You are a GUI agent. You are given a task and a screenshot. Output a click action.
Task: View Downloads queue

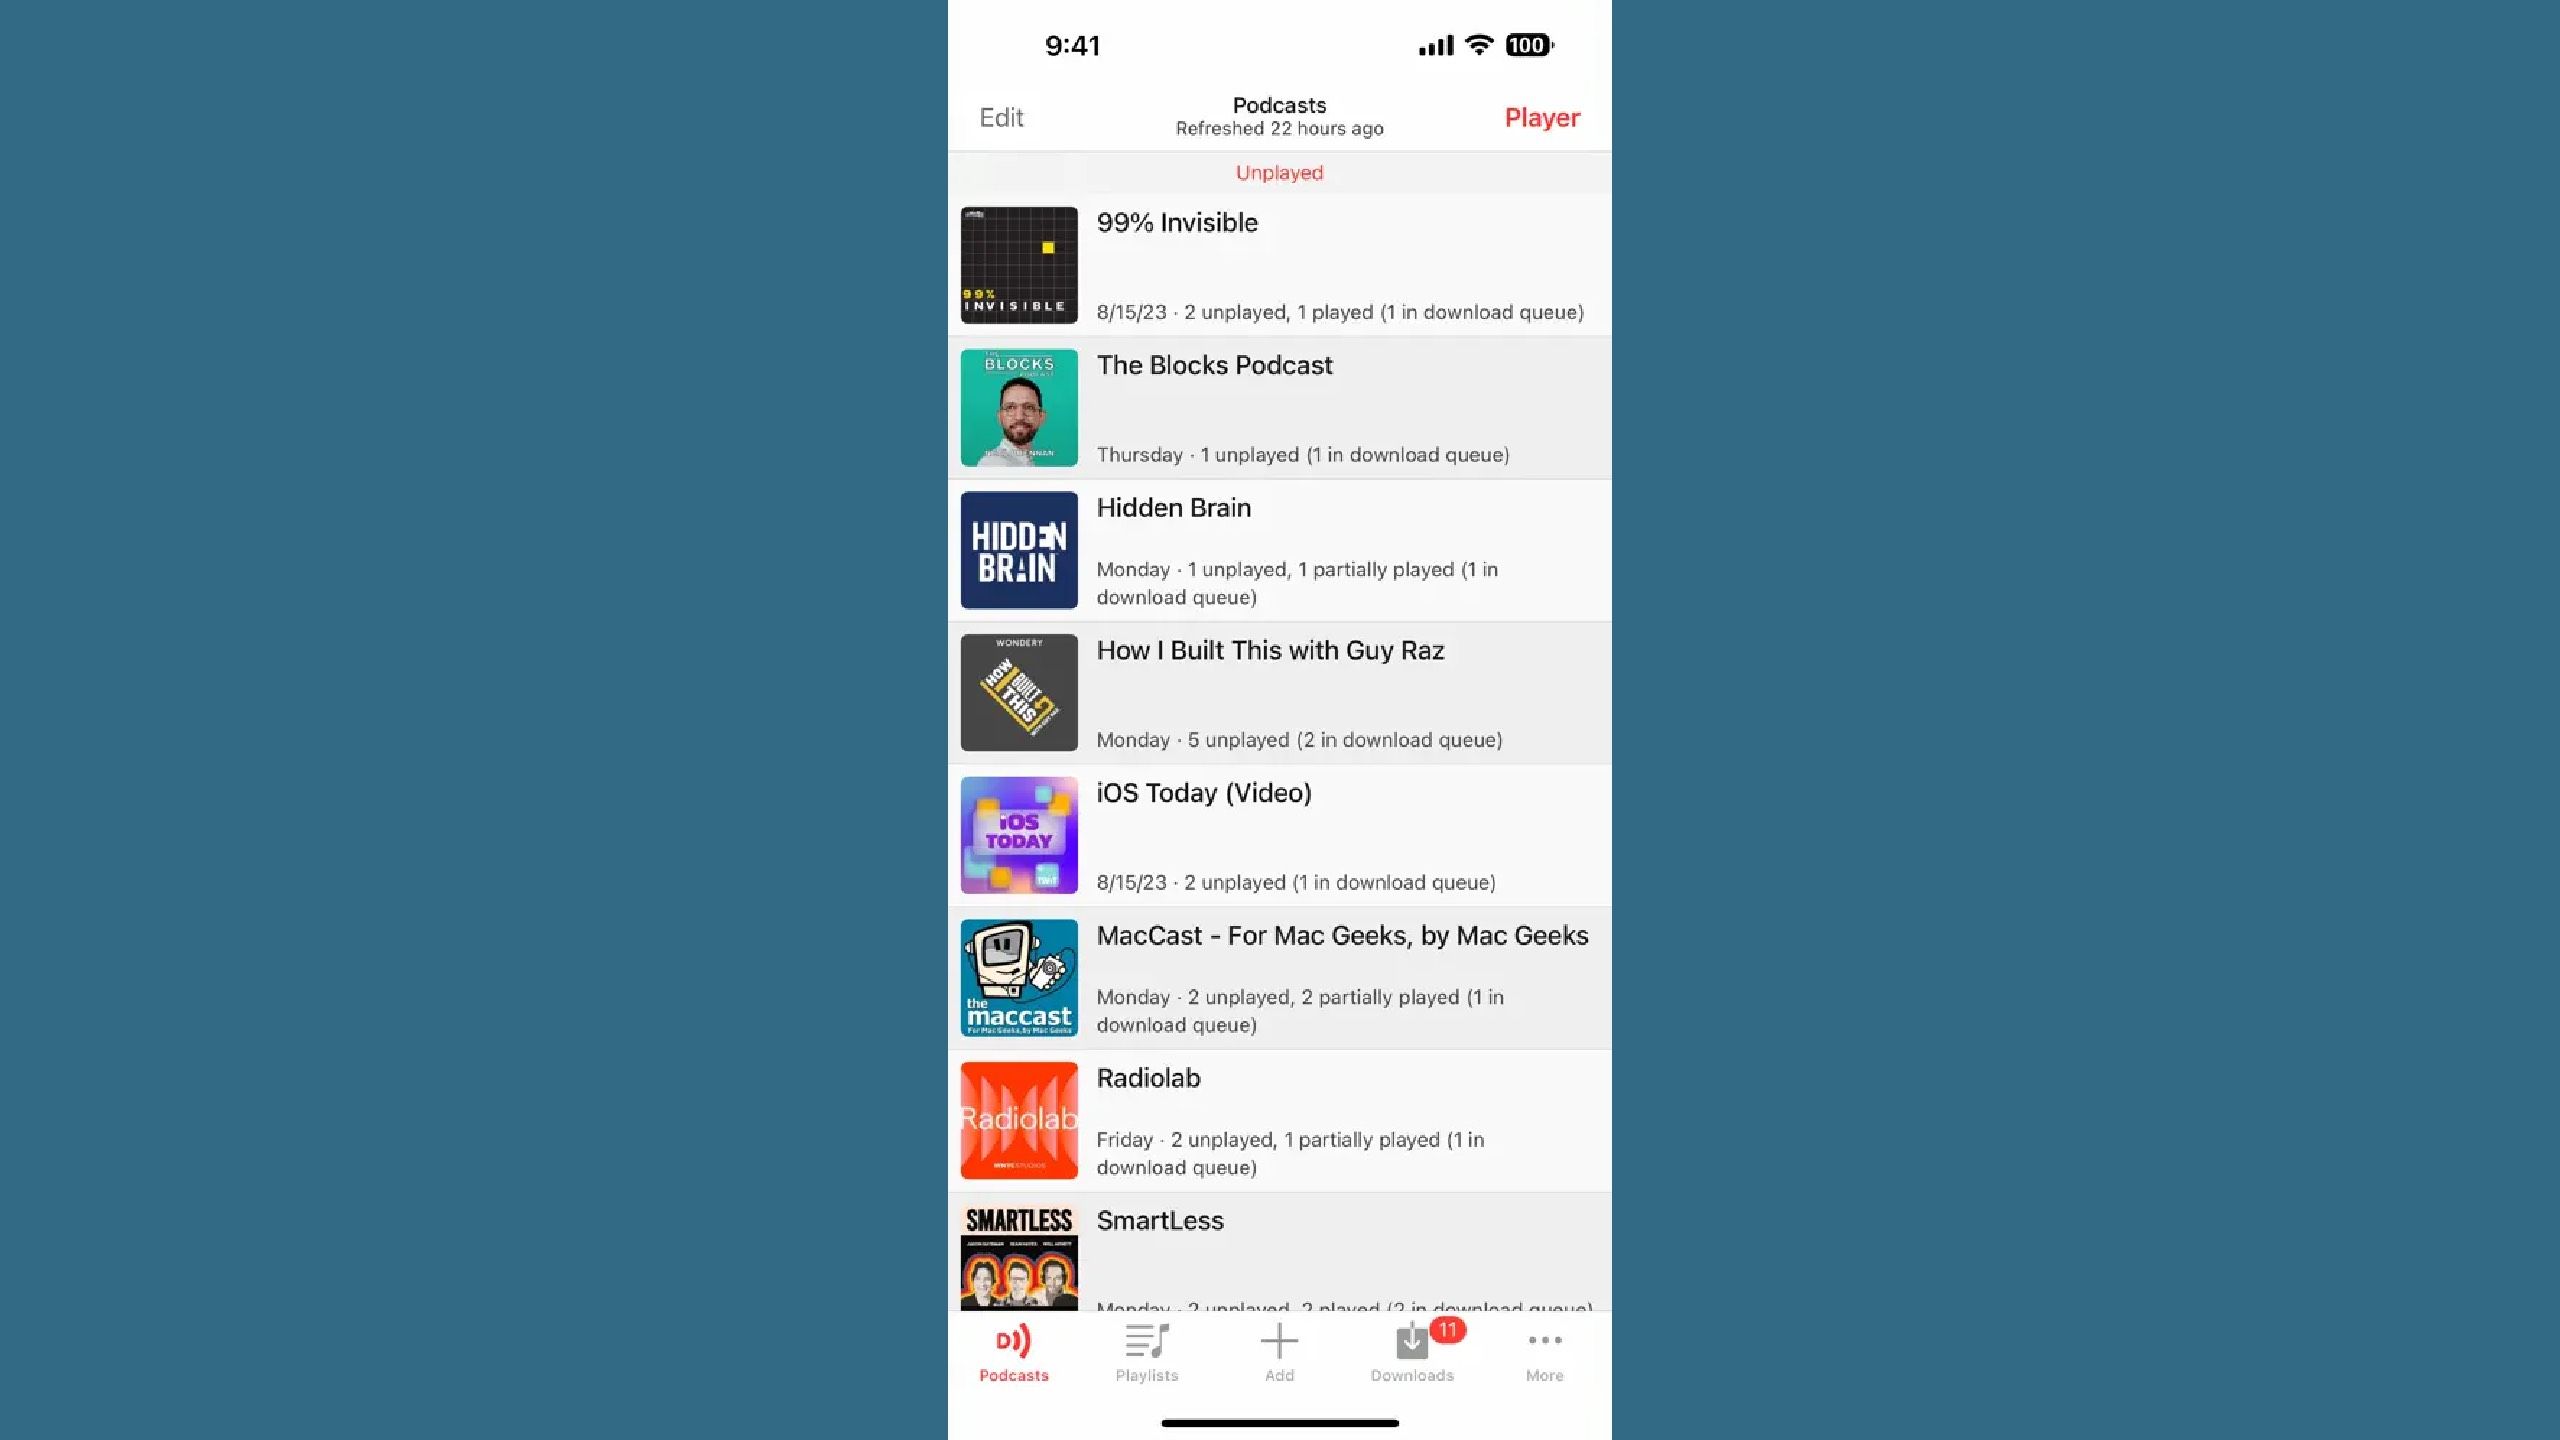click(1412, 1350)
